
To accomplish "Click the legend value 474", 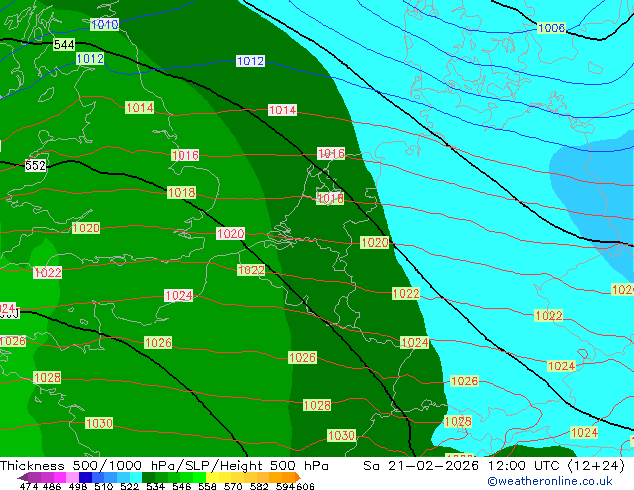I will point(29,486).
